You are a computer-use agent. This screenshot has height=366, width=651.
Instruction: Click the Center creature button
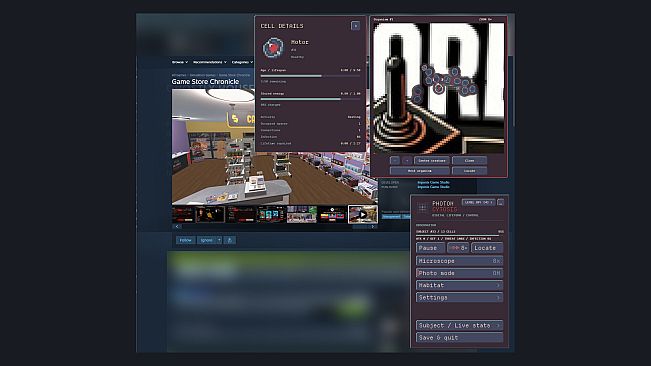[431, 161]
